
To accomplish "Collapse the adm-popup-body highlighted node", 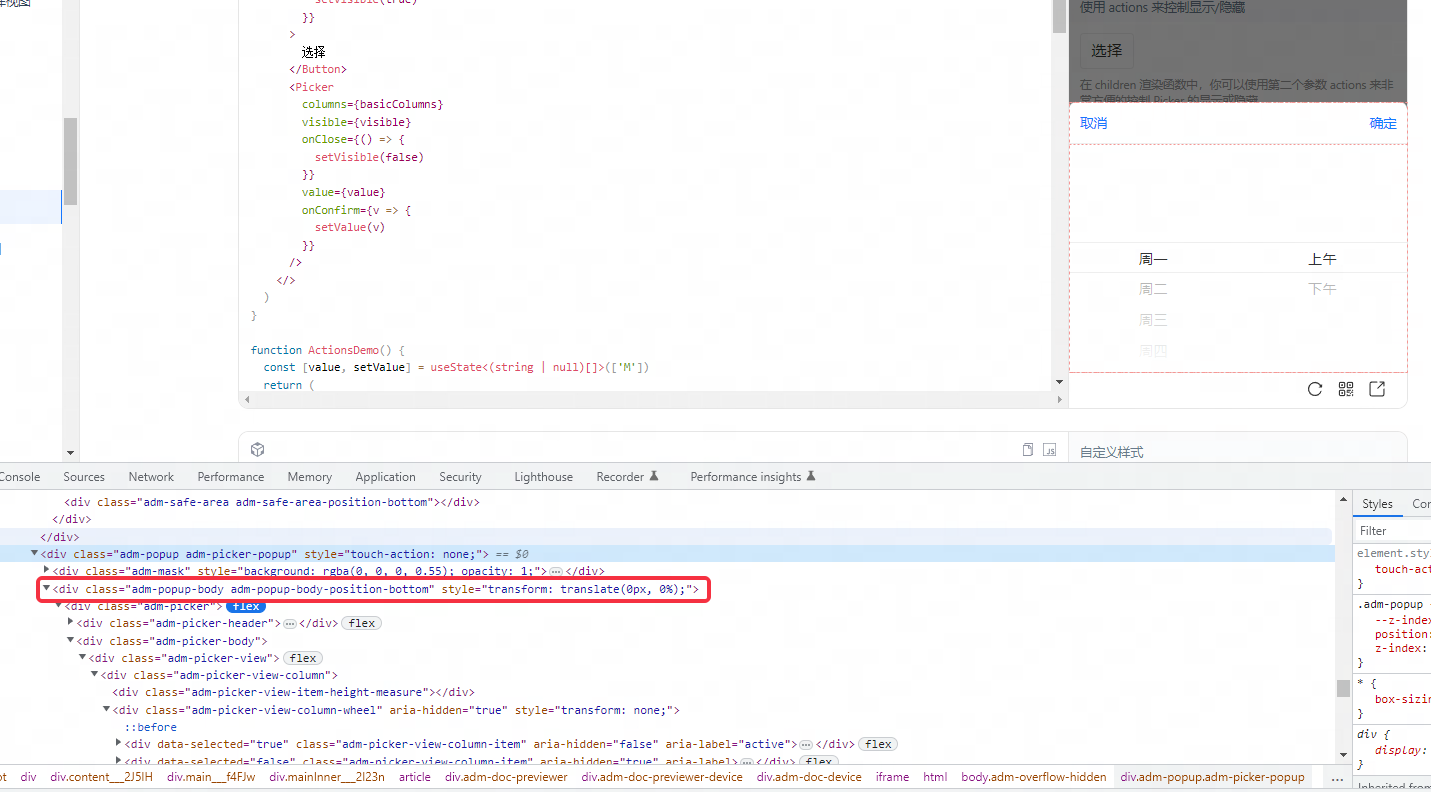I will pyautogui.click(x=46, y=588).
